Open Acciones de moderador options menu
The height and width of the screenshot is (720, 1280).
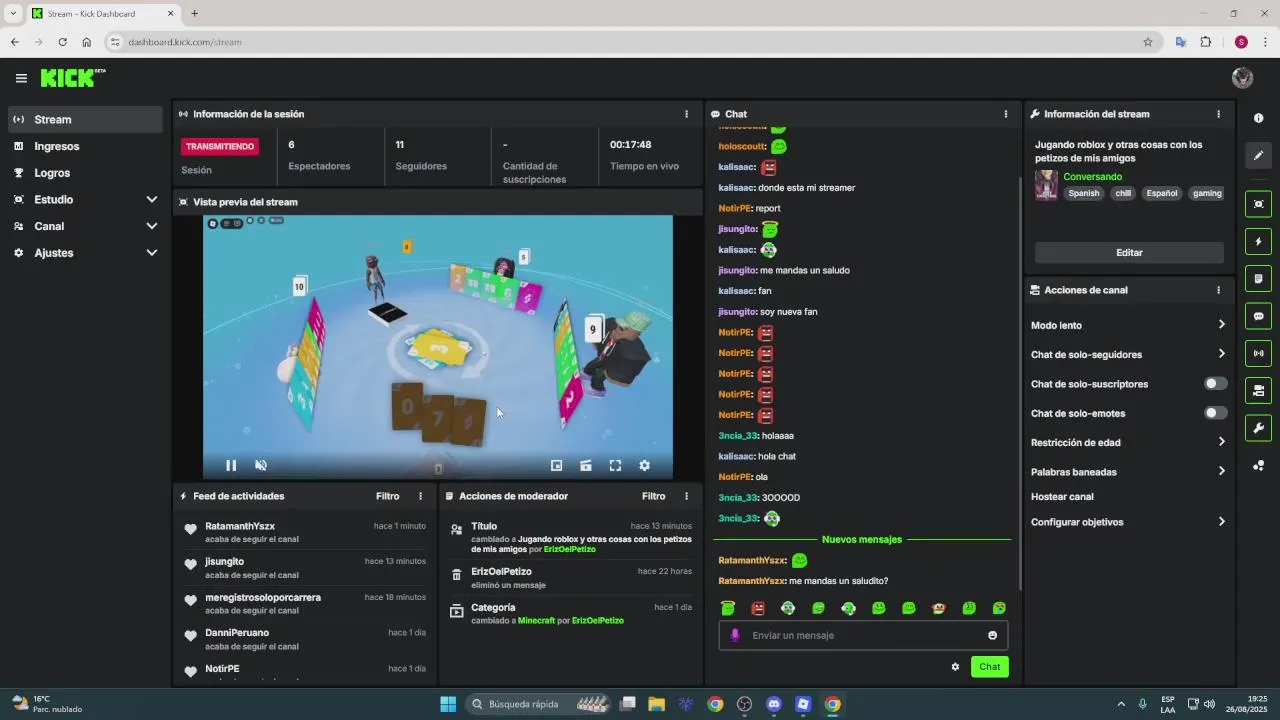[x=686, y=496]
